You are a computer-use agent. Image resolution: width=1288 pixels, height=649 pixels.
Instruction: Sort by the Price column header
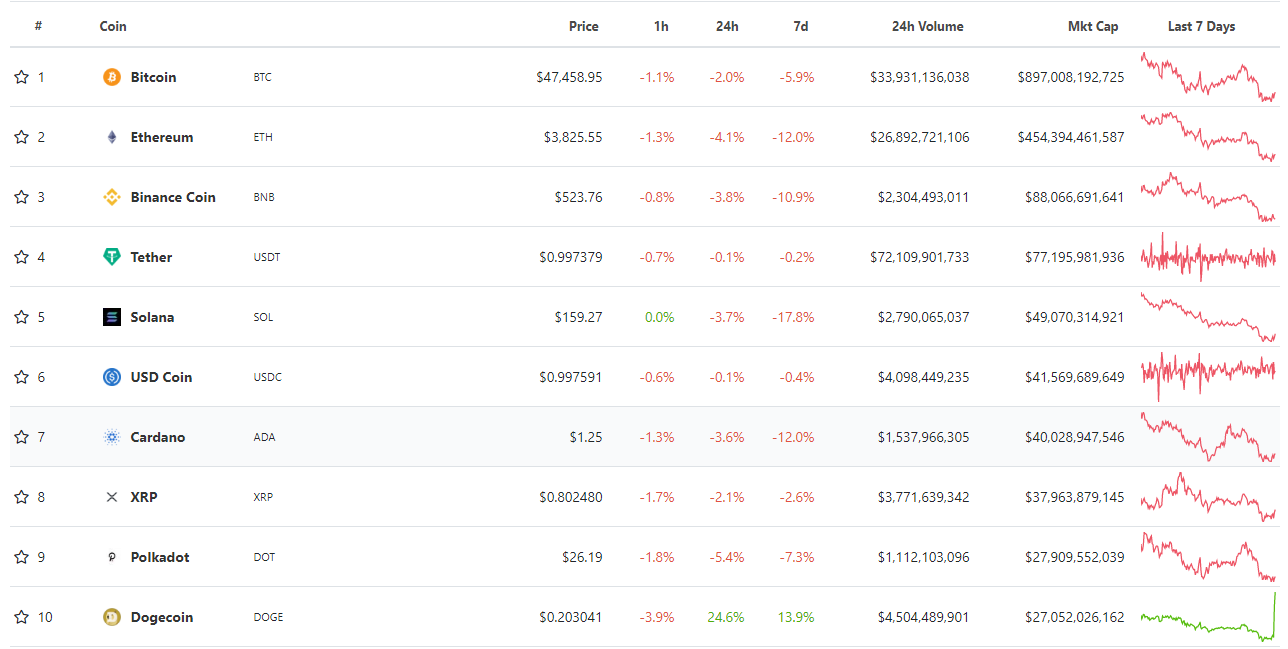tap(584, 27)
